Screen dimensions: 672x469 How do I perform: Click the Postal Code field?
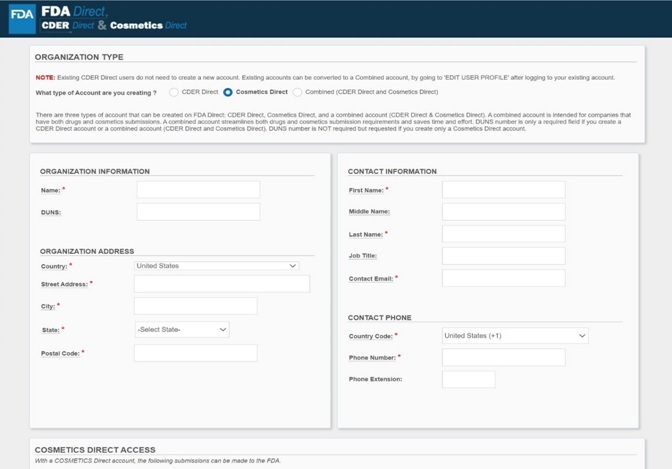coord(195,353)
